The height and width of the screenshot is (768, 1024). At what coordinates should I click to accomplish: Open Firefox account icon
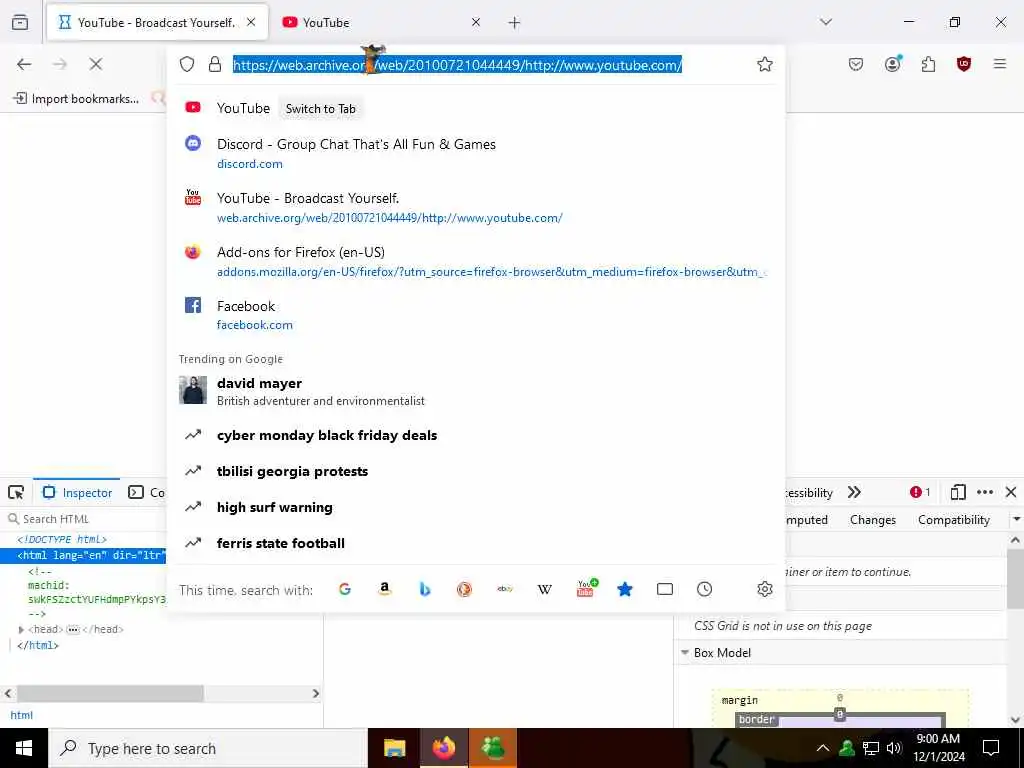892,64
